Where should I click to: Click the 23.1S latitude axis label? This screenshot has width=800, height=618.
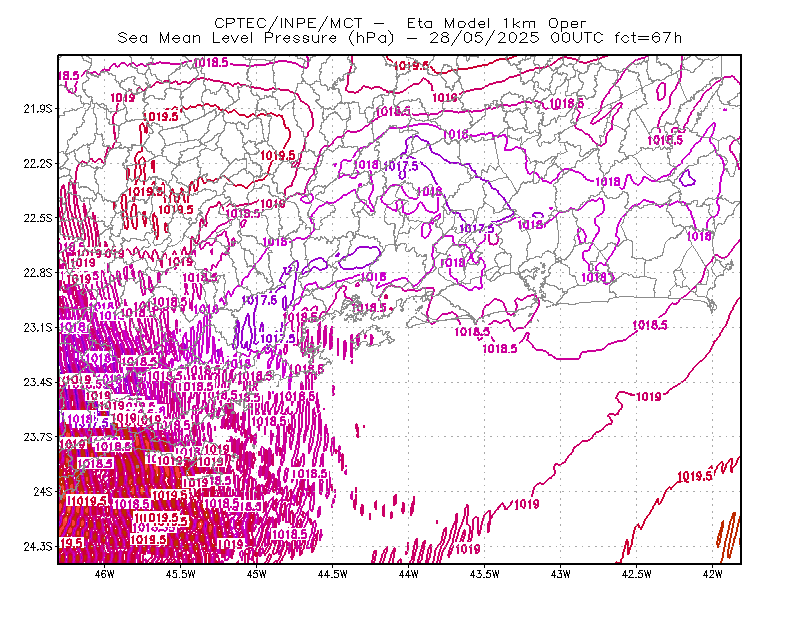37,327
